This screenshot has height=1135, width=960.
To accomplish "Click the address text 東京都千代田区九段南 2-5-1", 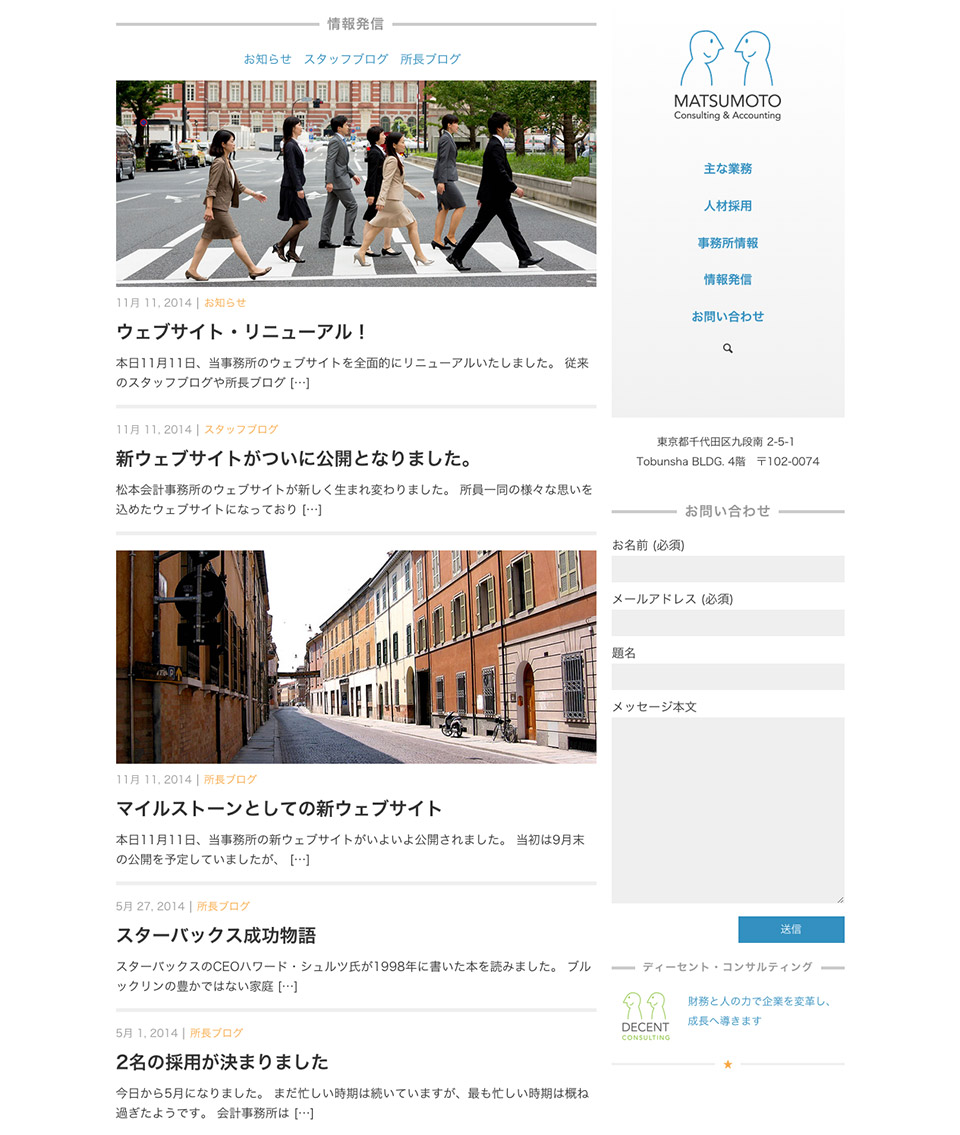I will [725, 442].
